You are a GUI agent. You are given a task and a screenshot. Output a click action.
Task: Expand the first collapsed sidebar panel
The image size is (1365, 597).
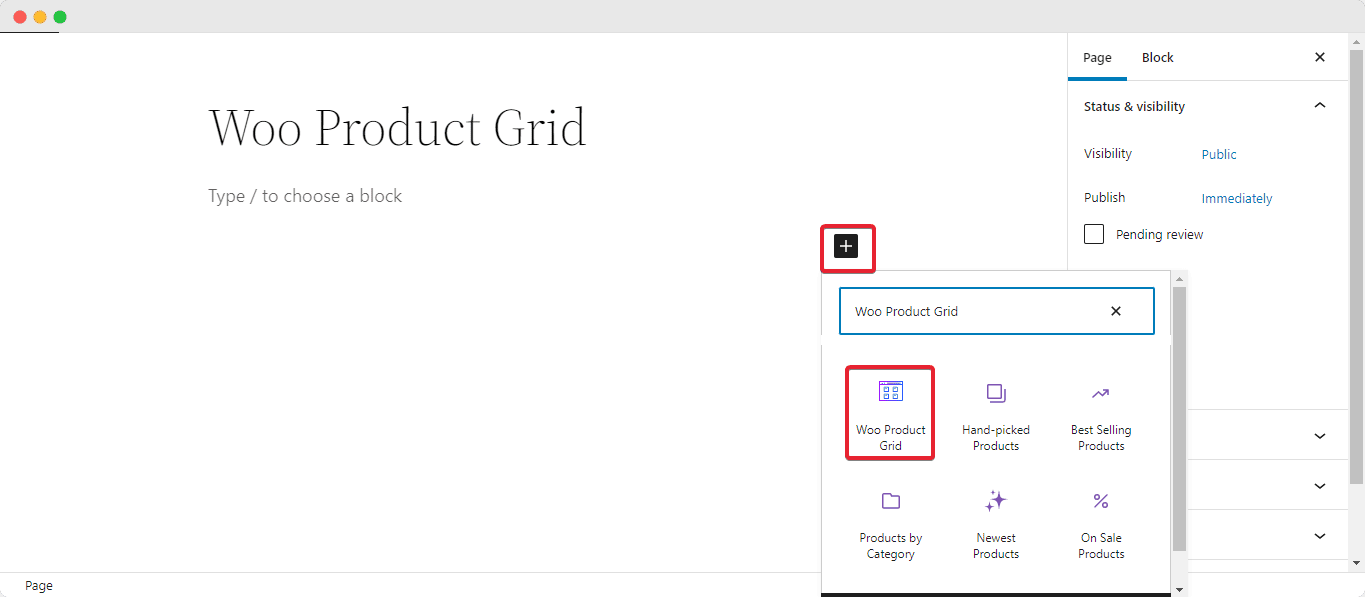1320,436
